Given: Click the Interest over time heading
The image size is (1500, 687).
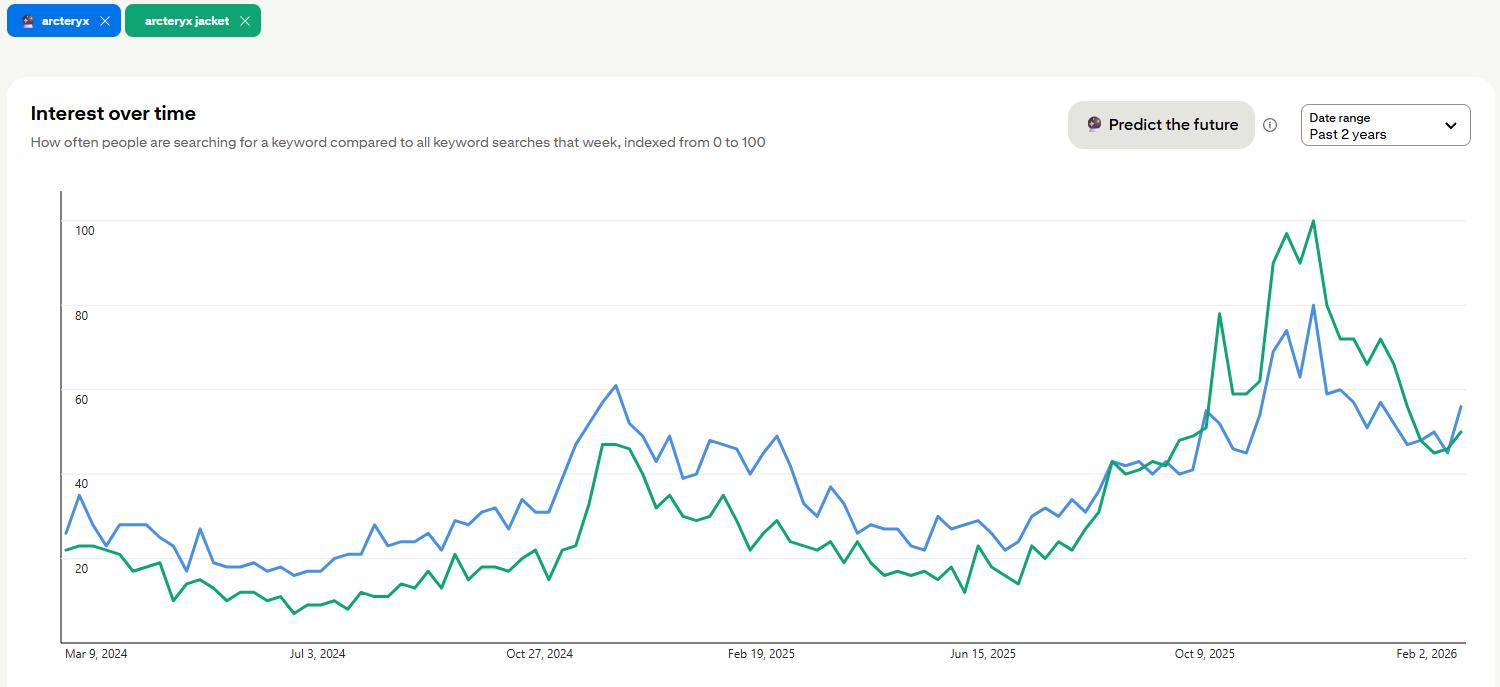Looking at the screenshot, I should (x=113, y=114).
